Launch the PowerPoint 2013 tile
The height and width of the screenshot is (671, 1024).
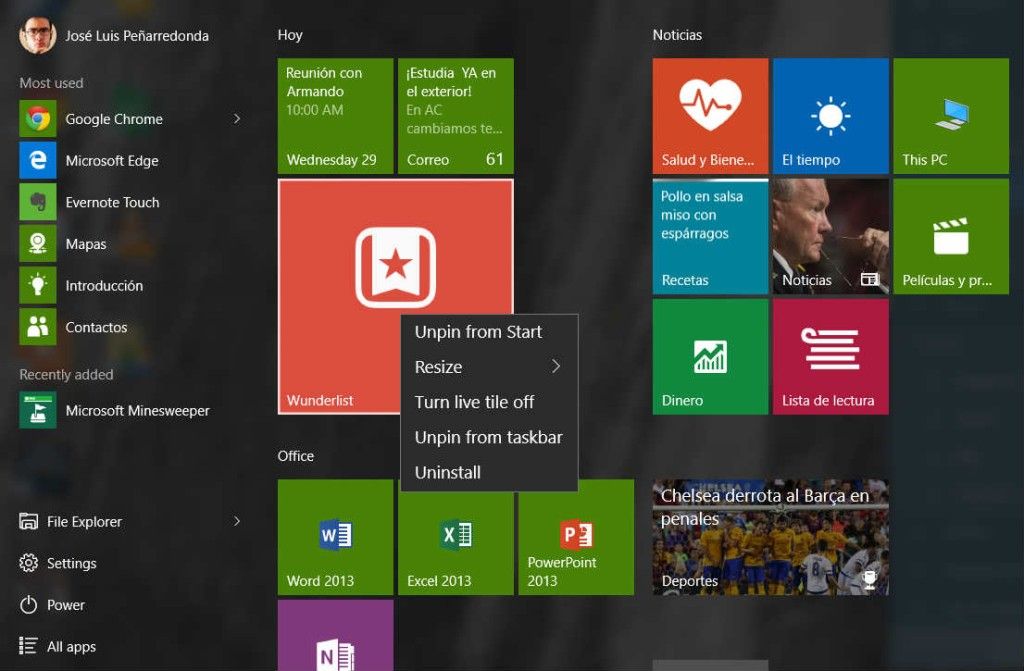point(576,542)
